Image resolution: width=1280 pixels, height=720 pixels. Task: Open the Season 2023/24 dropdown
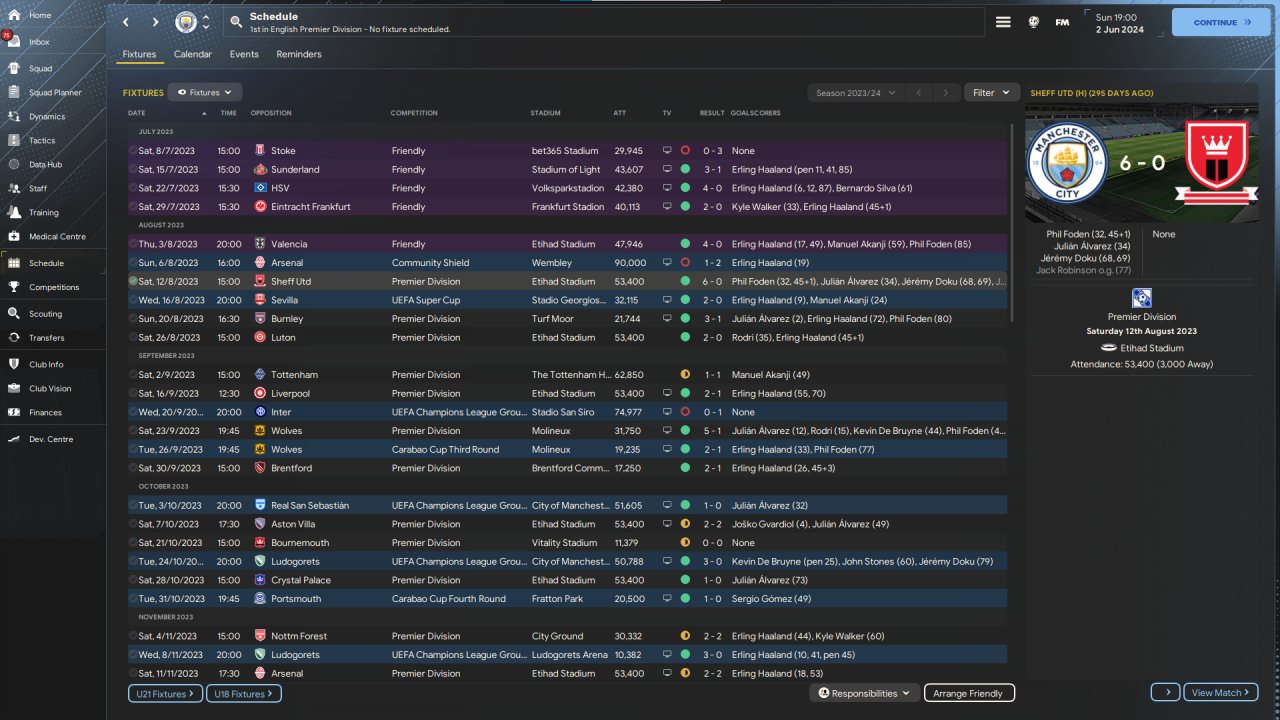pyautogui.click(x=855, y=93)
